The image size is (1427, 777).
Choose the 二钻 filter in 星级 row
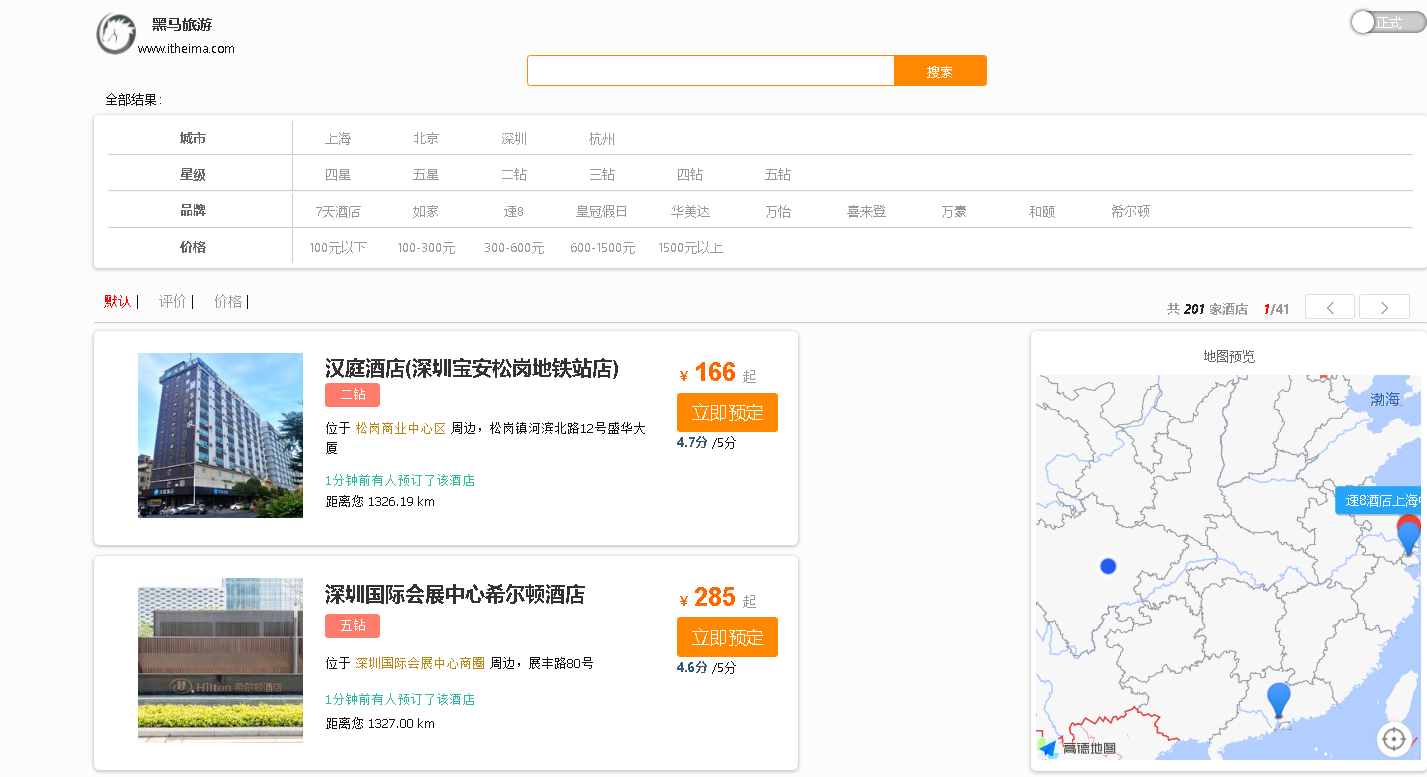point(514,175)
